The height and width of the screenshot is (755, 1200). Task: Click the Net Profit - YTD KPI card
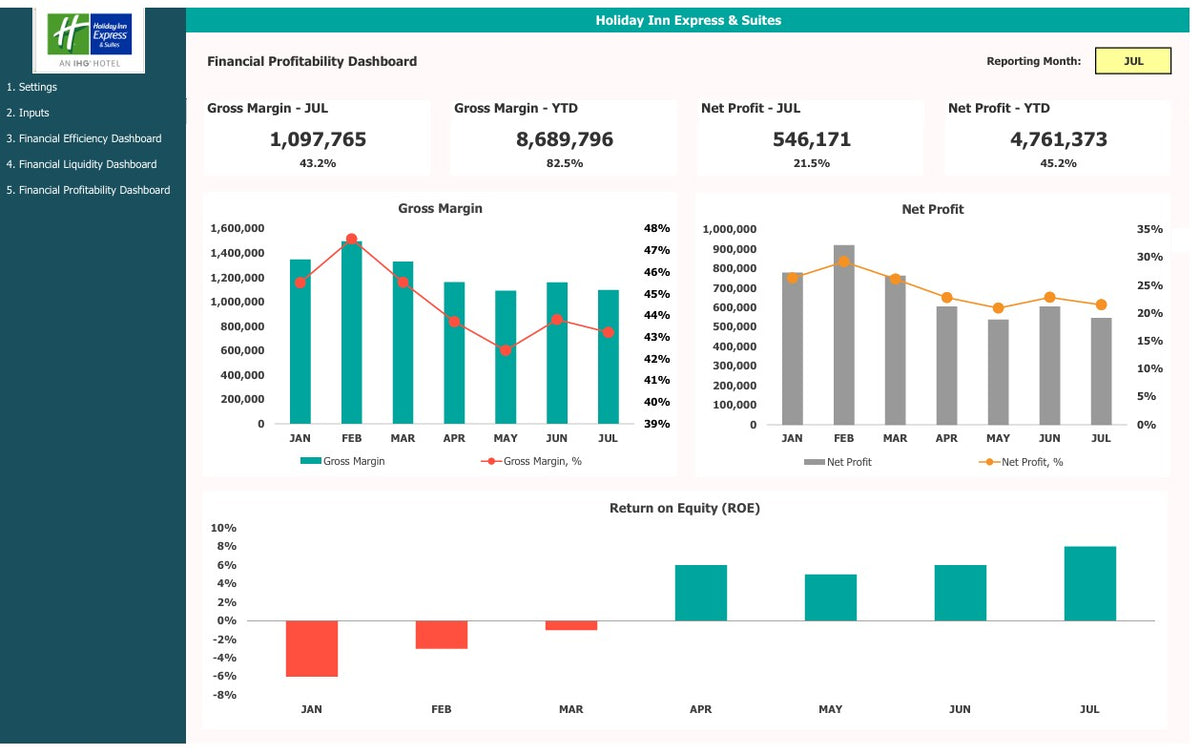coord(1057,137)
